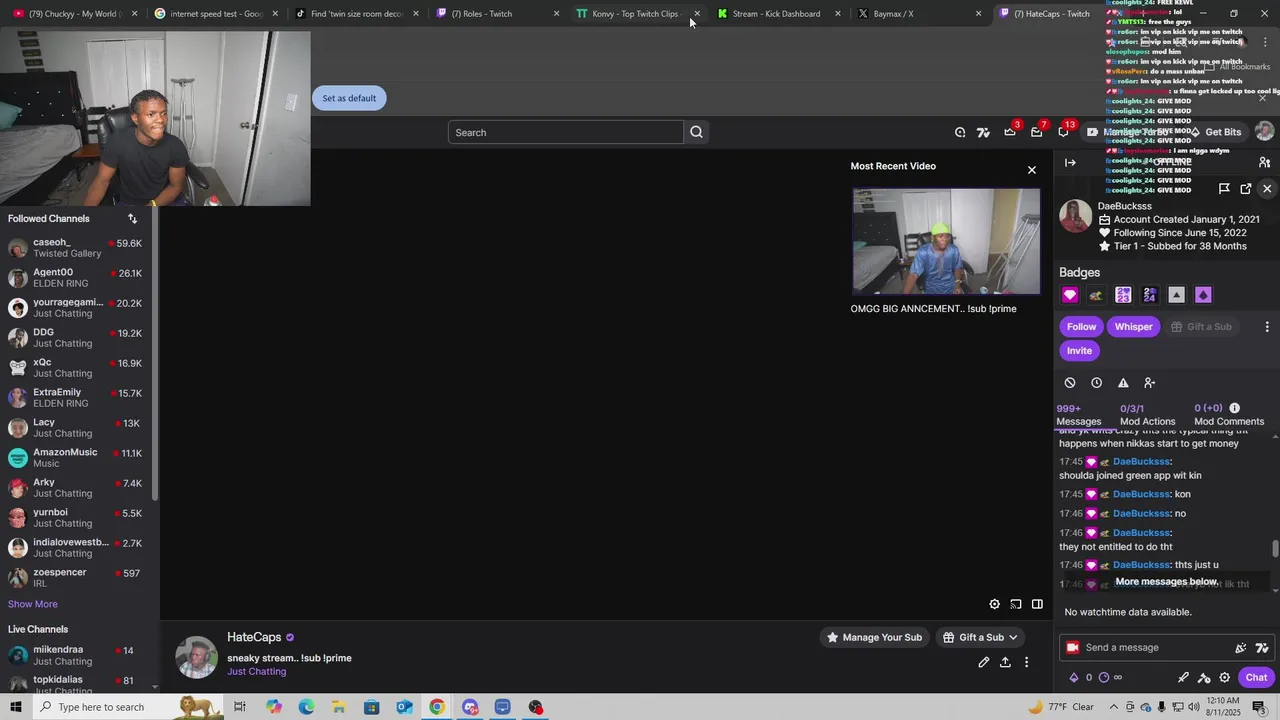Open Windows Start menu
1280x720 pixels.
(x=16, y=707)
